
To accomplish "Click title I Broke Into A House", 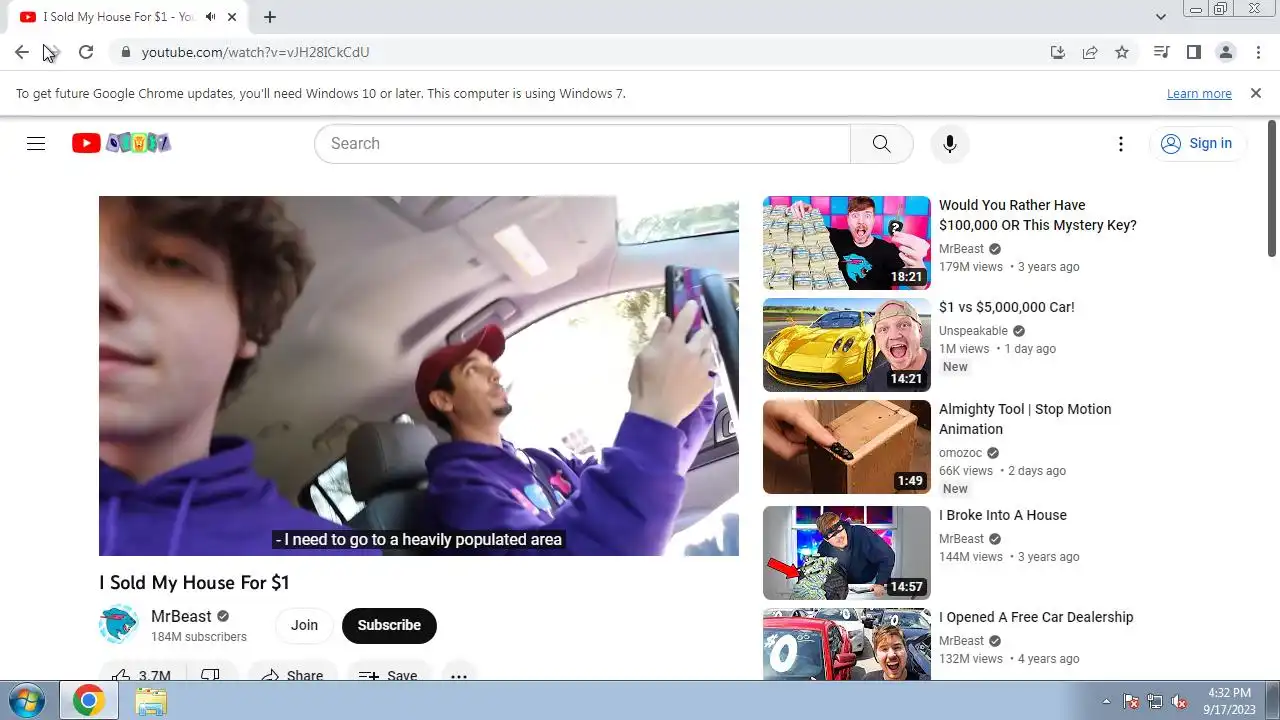I will coord(1003,515).
